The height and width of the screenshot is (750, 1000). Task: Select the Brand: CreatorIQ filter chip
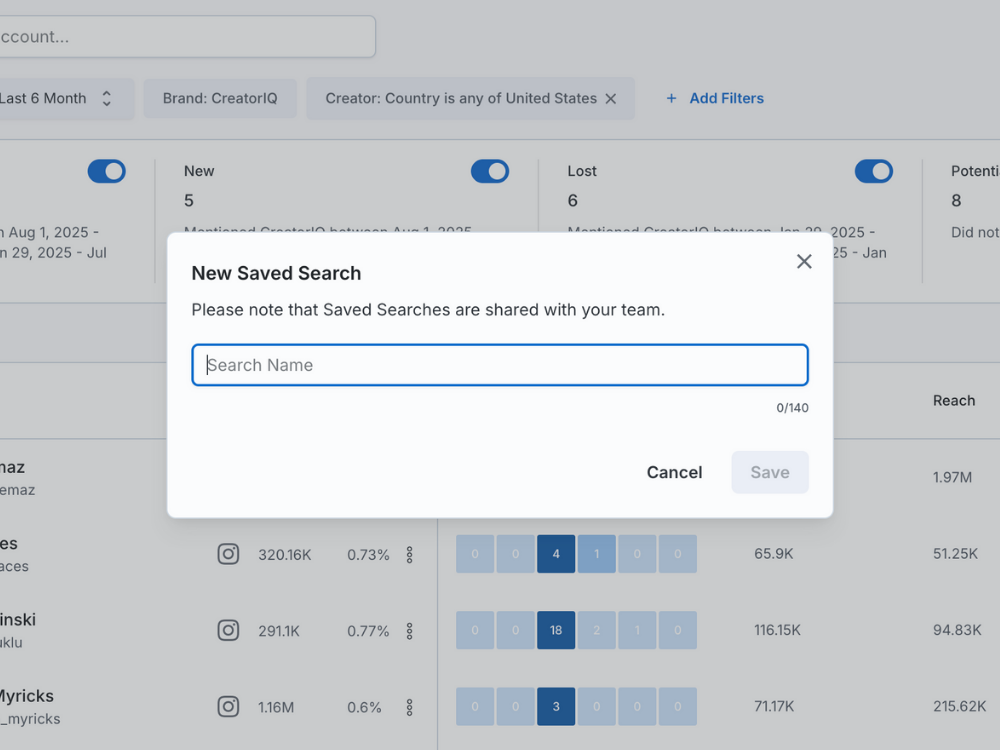(220, 99)
